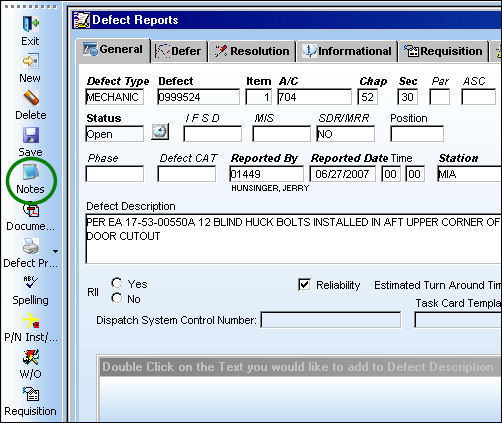Open the Requisition tab
Screen dimensions: 502x423
point(444,51)
